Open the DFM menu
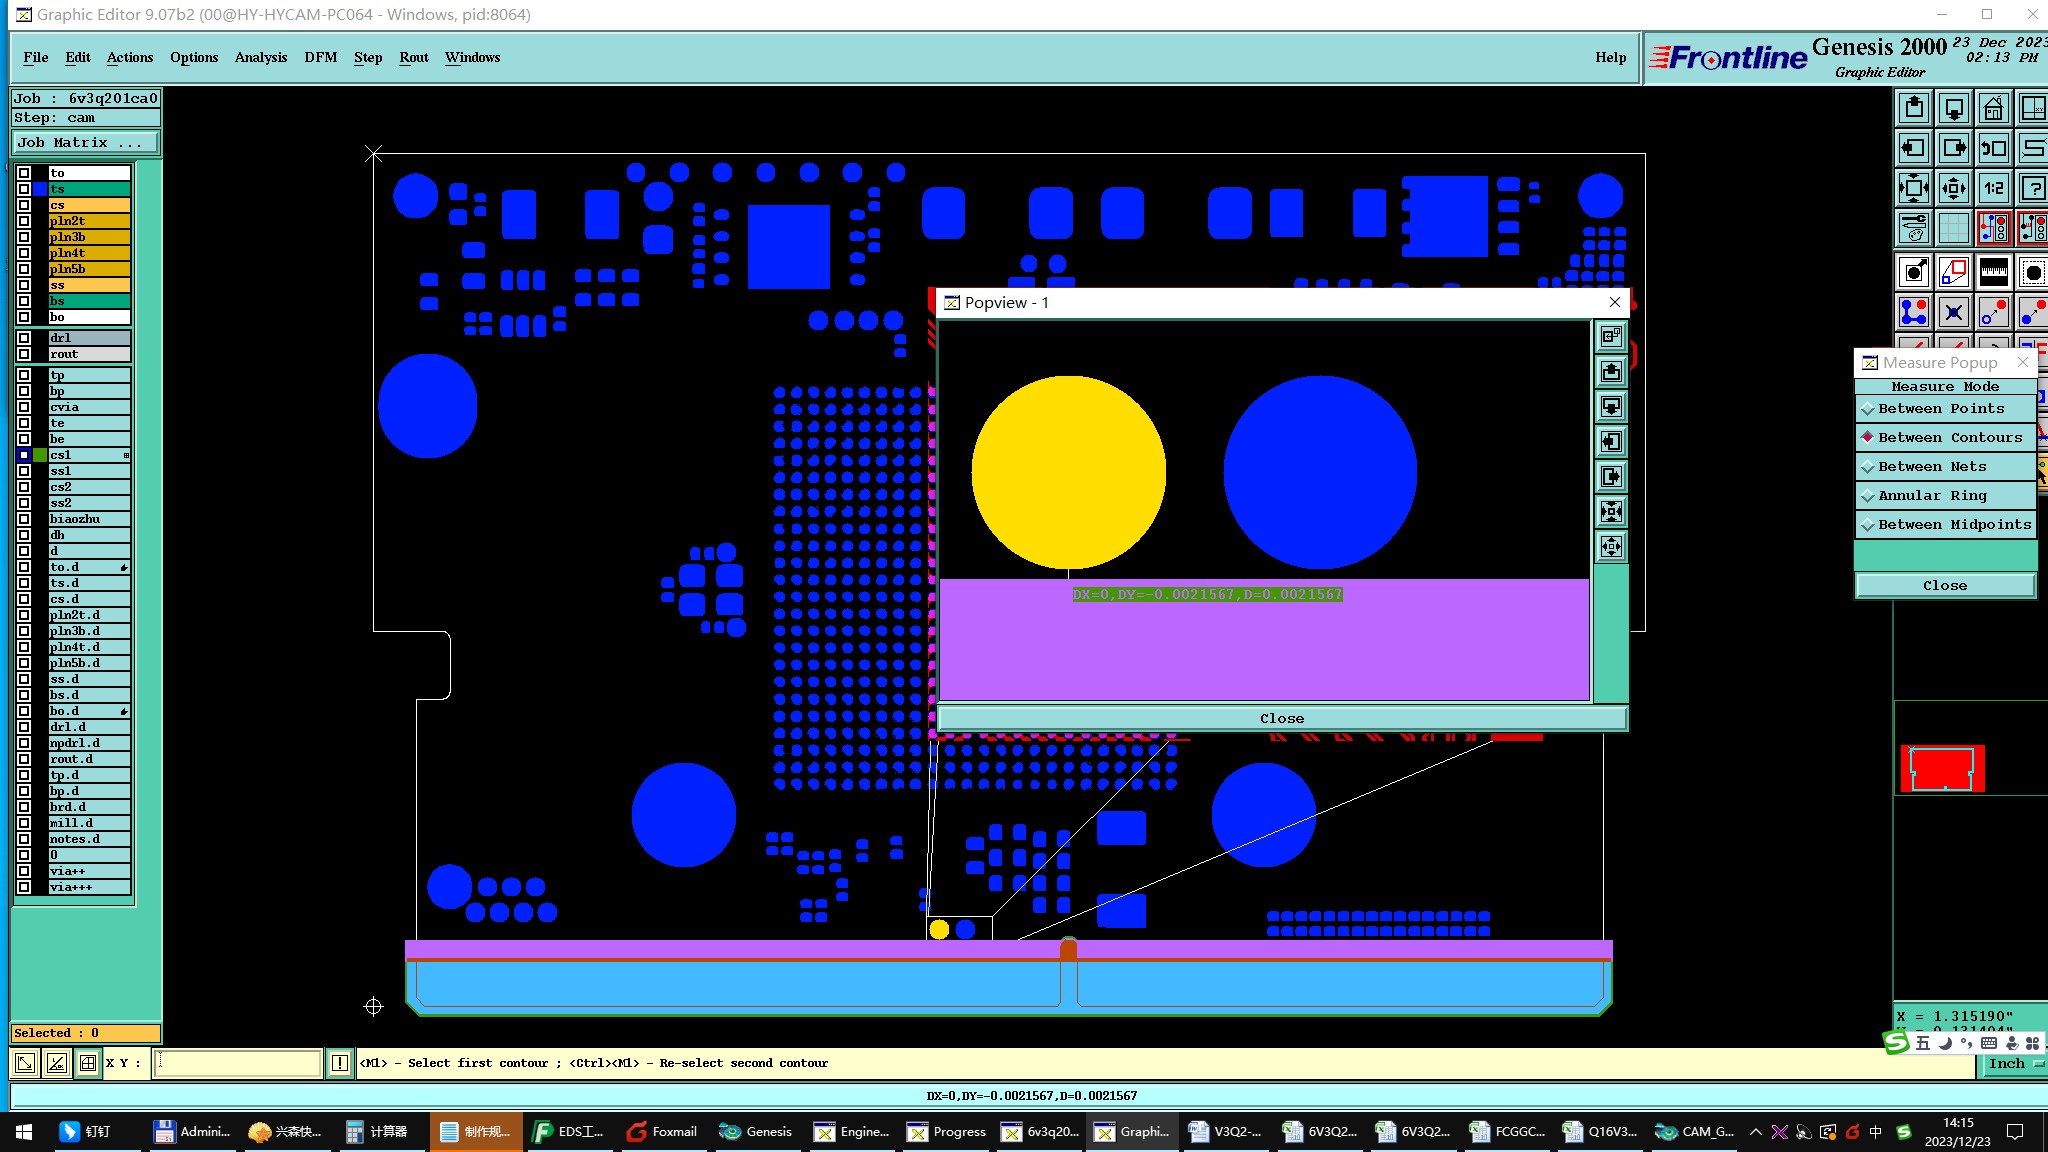2048x1152 pixels. pyautogui.click(x=320, y=57)
